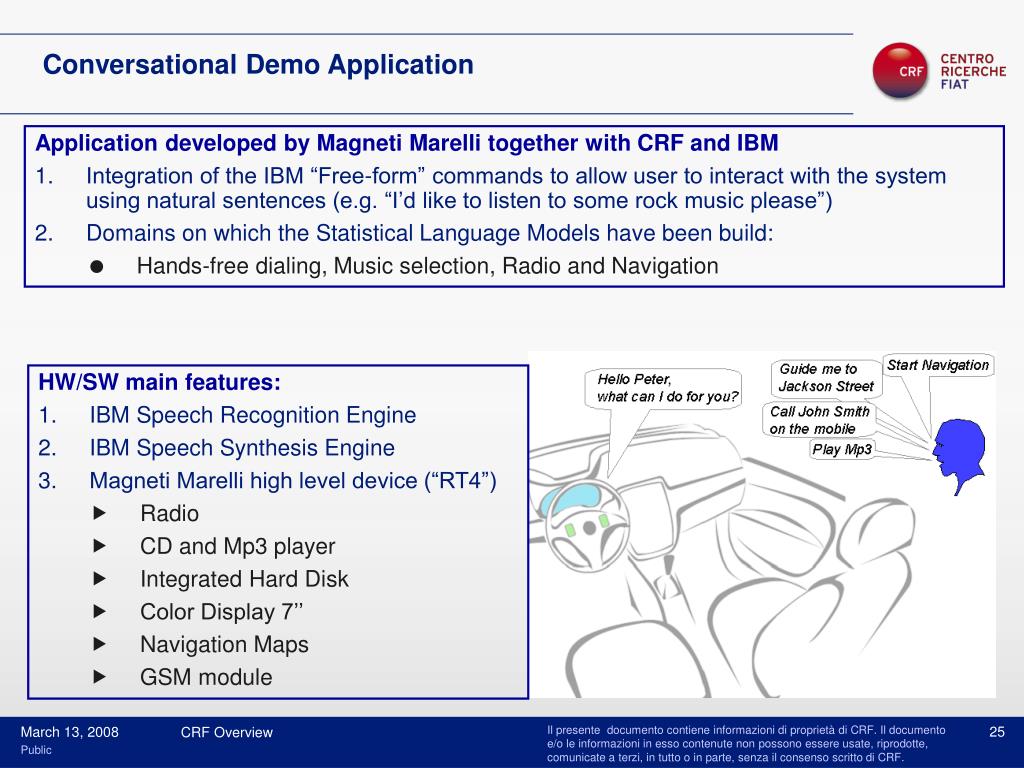Click the "Start Navigation" speech bubble
Screen dimensions: 1024x768
click(x=938, y=365)
